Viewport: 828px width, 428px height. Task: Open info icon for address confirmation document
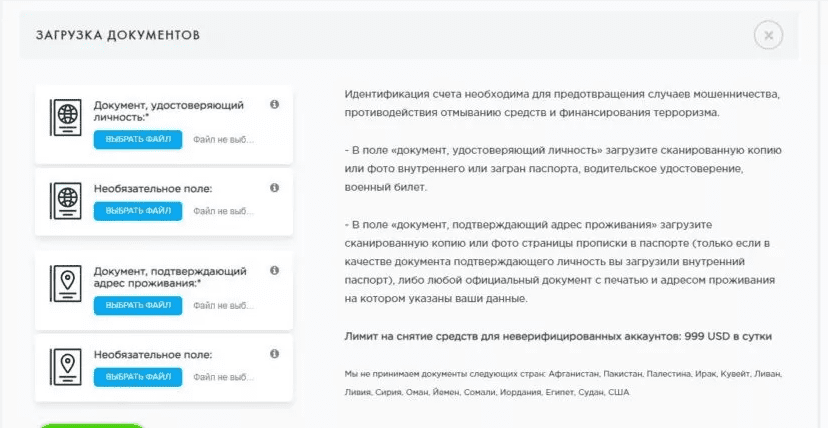[274, 270]
